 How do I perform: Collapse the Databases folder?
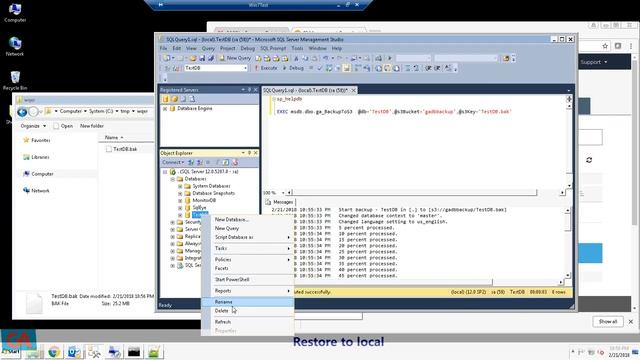pyautogui.click(x=172, y=179)
